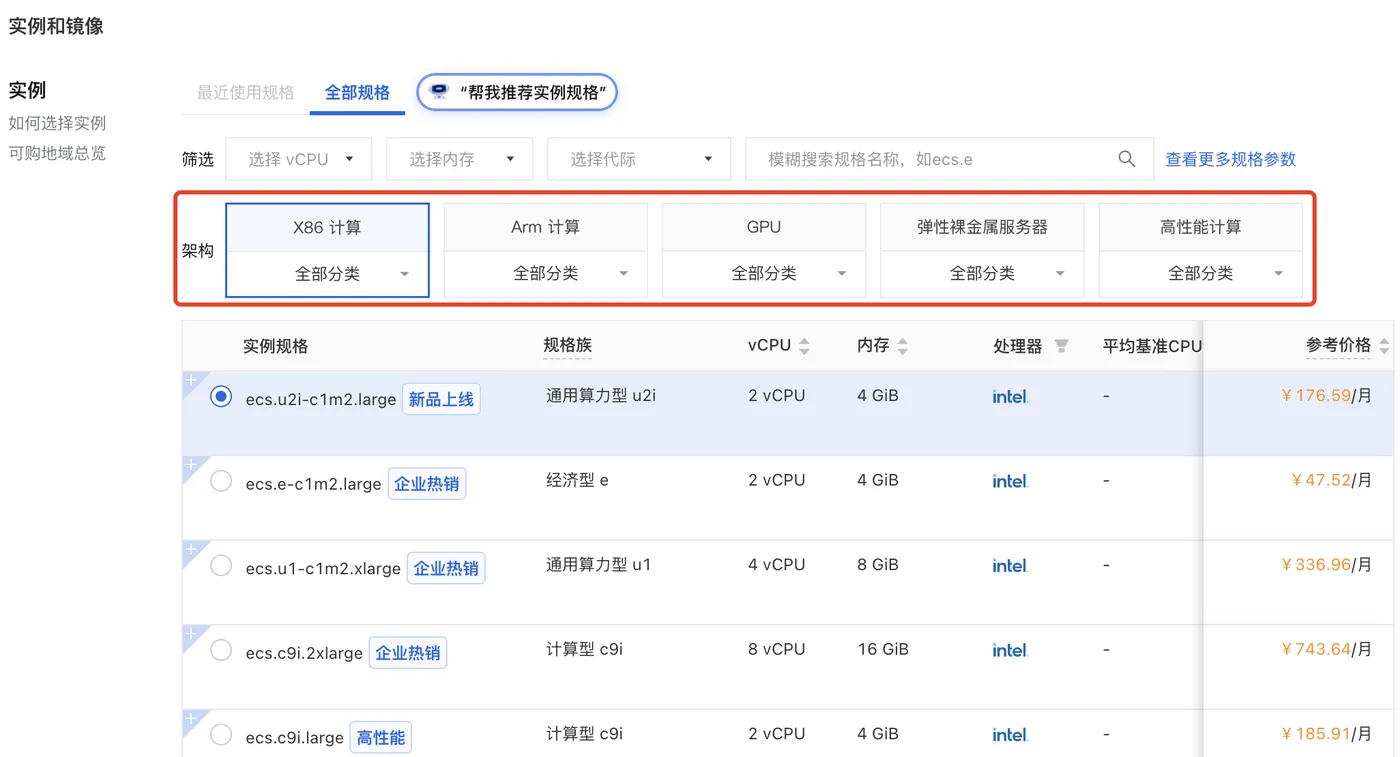The image size is (1400, 757).
Task: Open the 选择 vCPU dropdown
Action: [x=299, y=159]
